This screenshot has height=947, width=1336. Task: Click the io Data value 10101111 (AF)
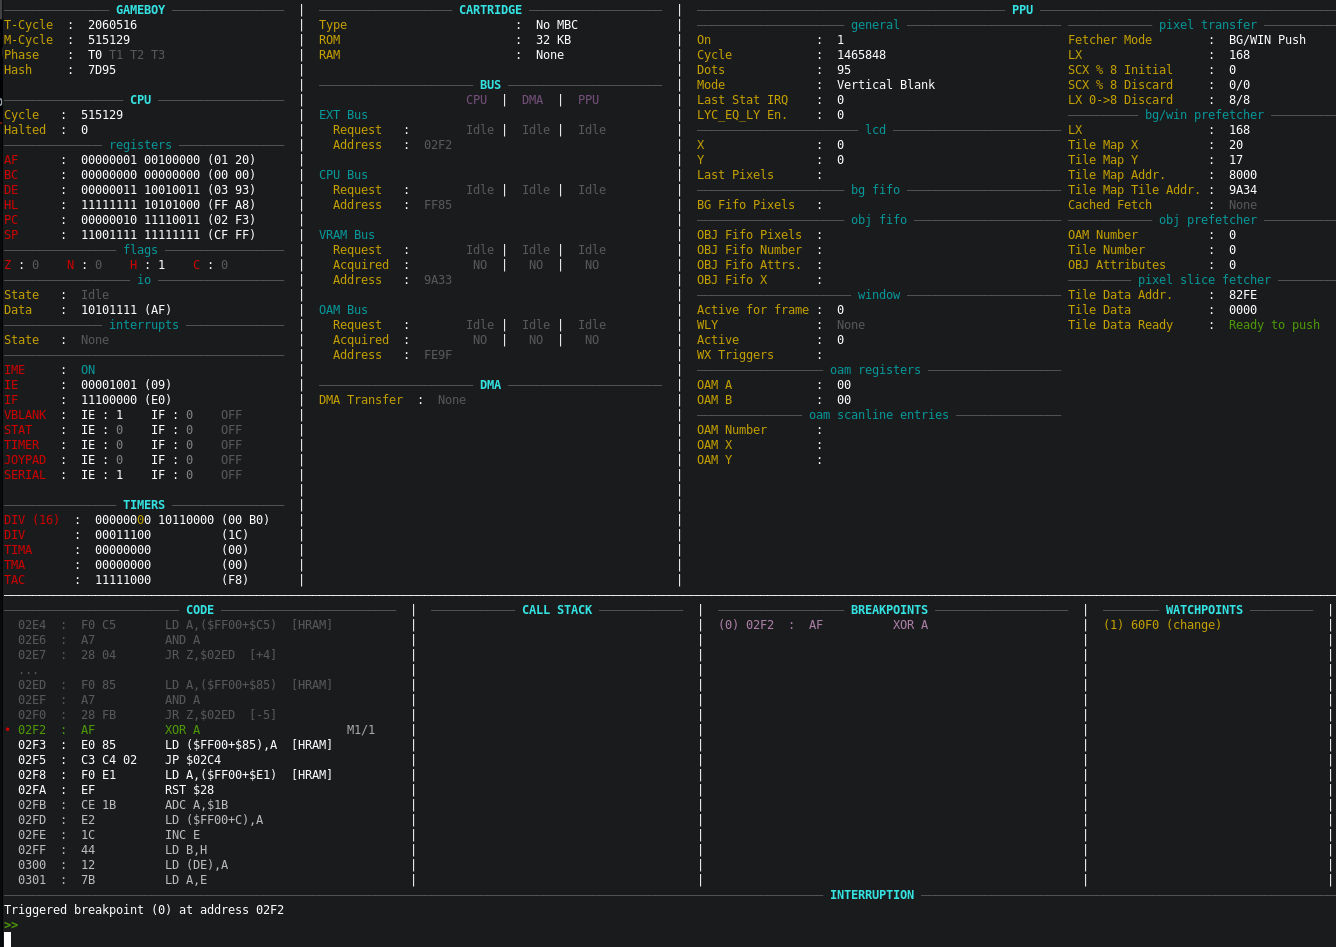[x=126, y=310]
